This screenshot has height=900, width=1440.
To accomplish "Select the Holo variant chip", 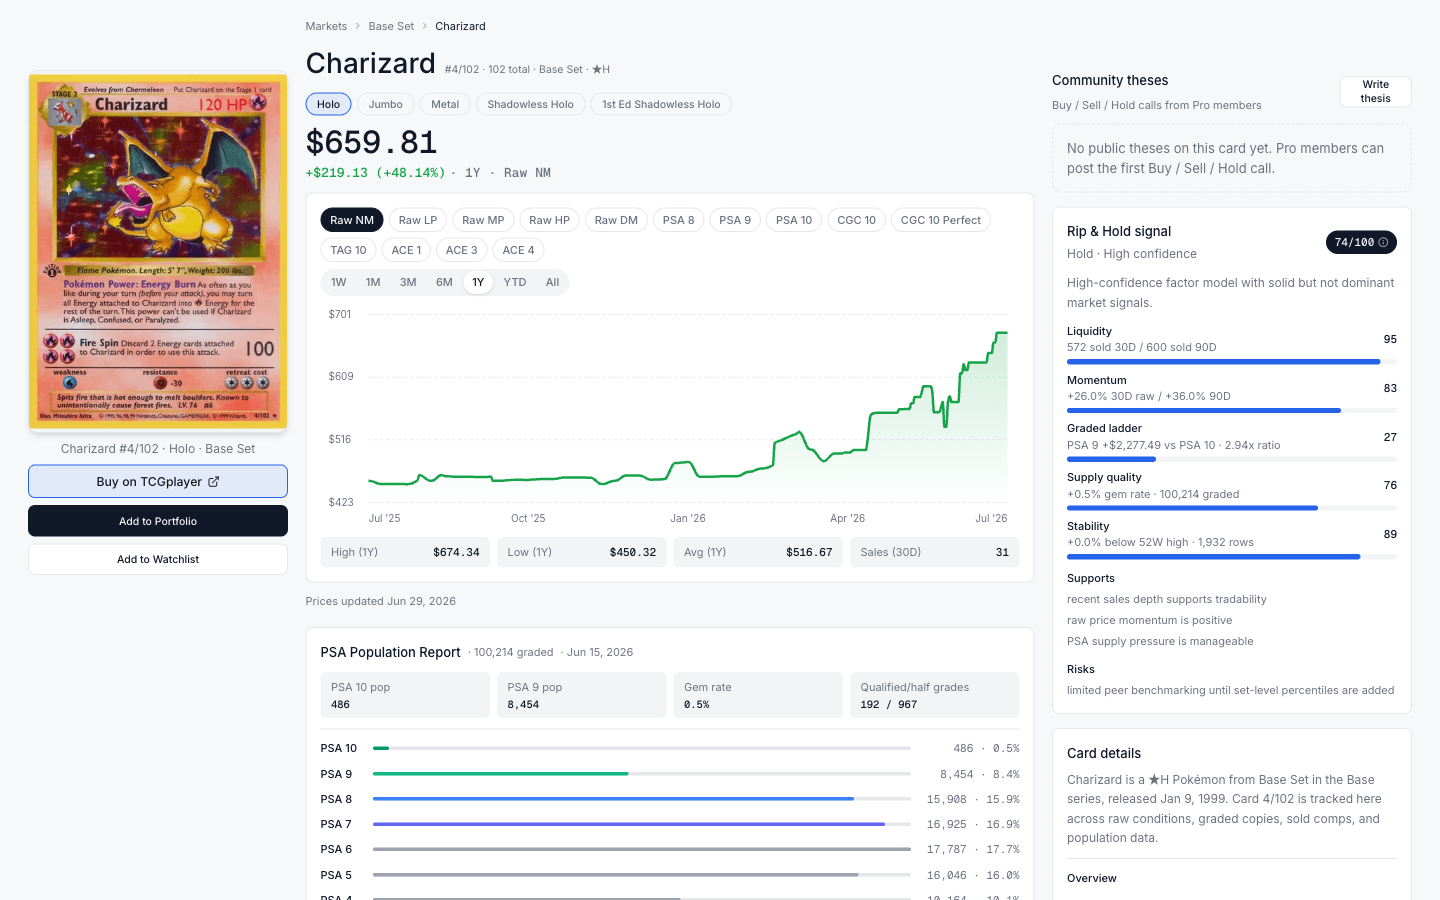I will coord(328,104).
